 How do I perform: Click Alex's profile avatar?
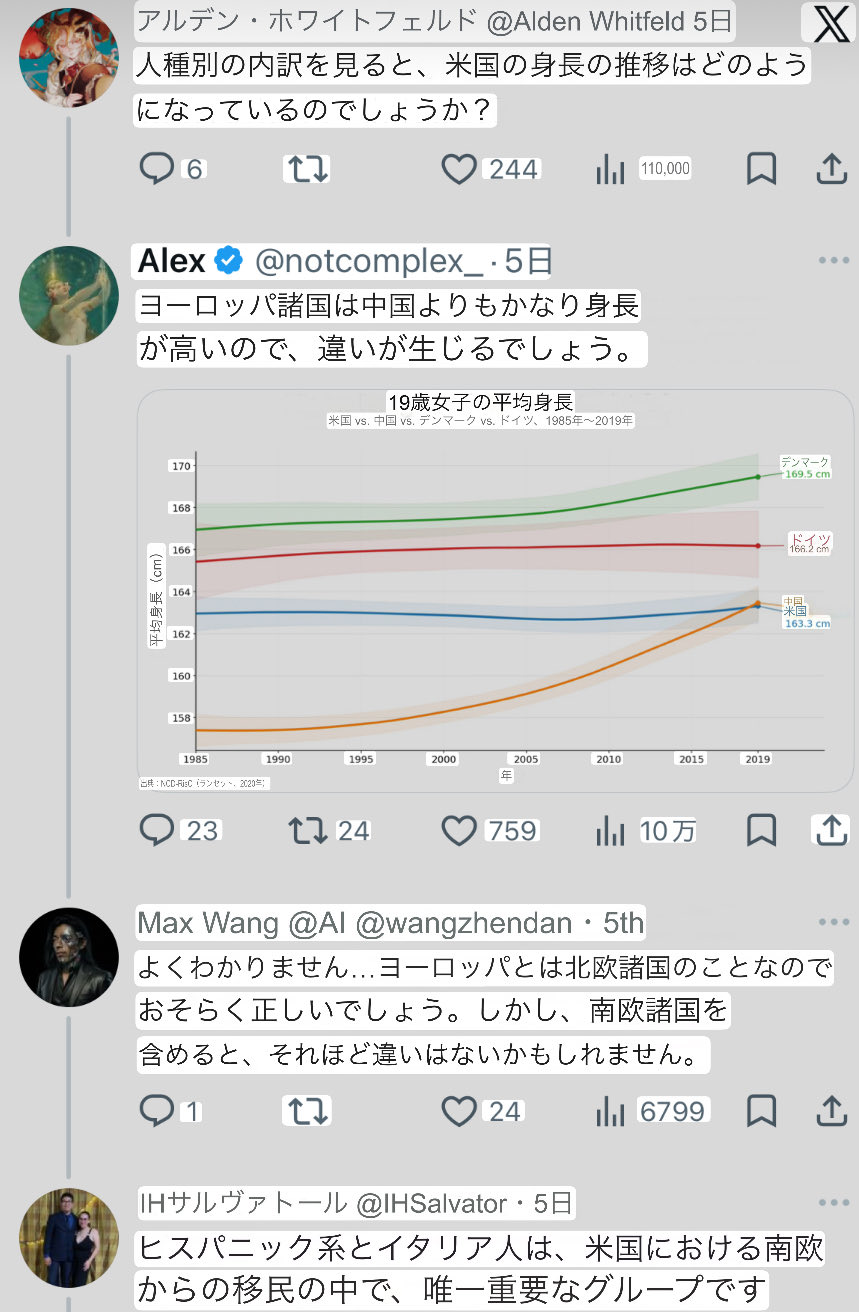[69, 295]
